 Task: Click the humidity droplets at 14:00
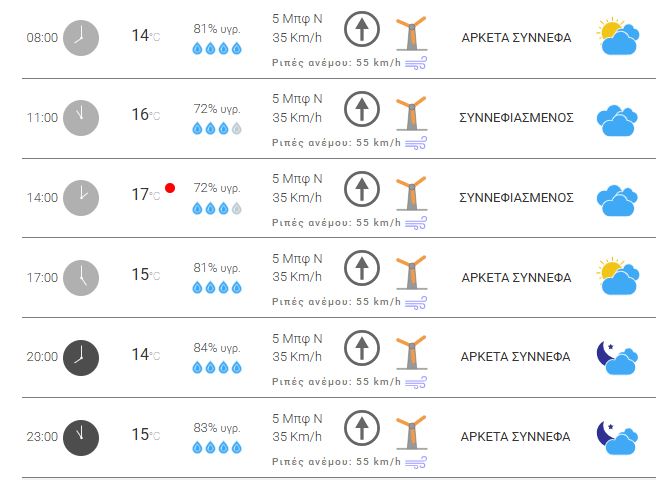(x=217, y=208)
